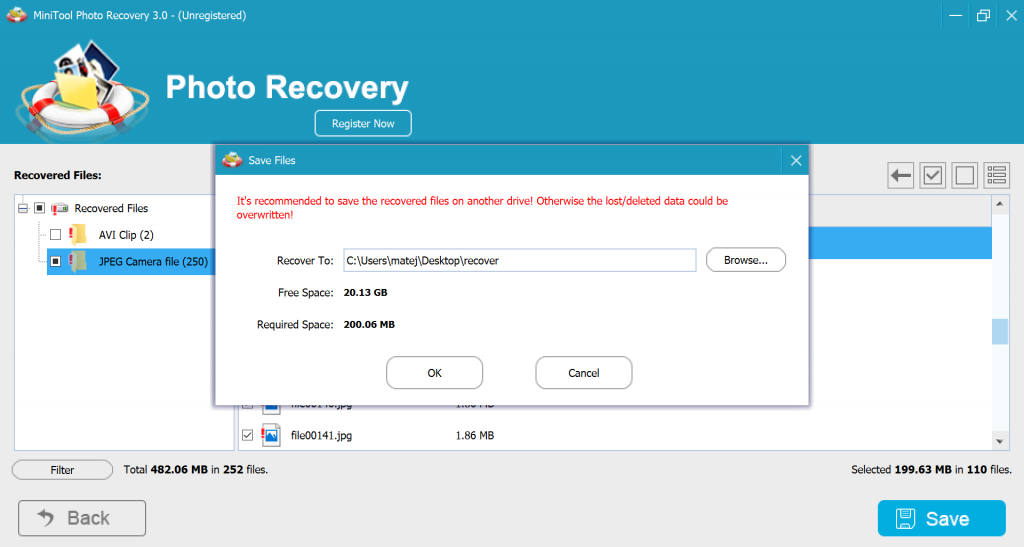This screenshot has height=547, width=1024.
Task: Restore down the main window
Action: 983,15
